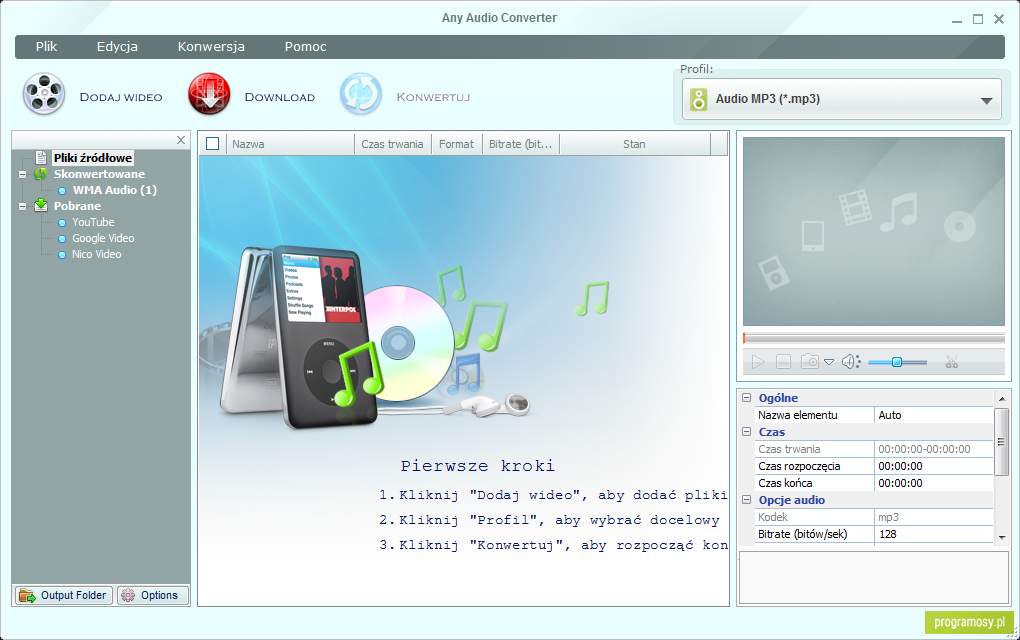This screenshot has height=640, width=1020.
Task: Click the Pierwsze kroki heading text
Action: 477,466
